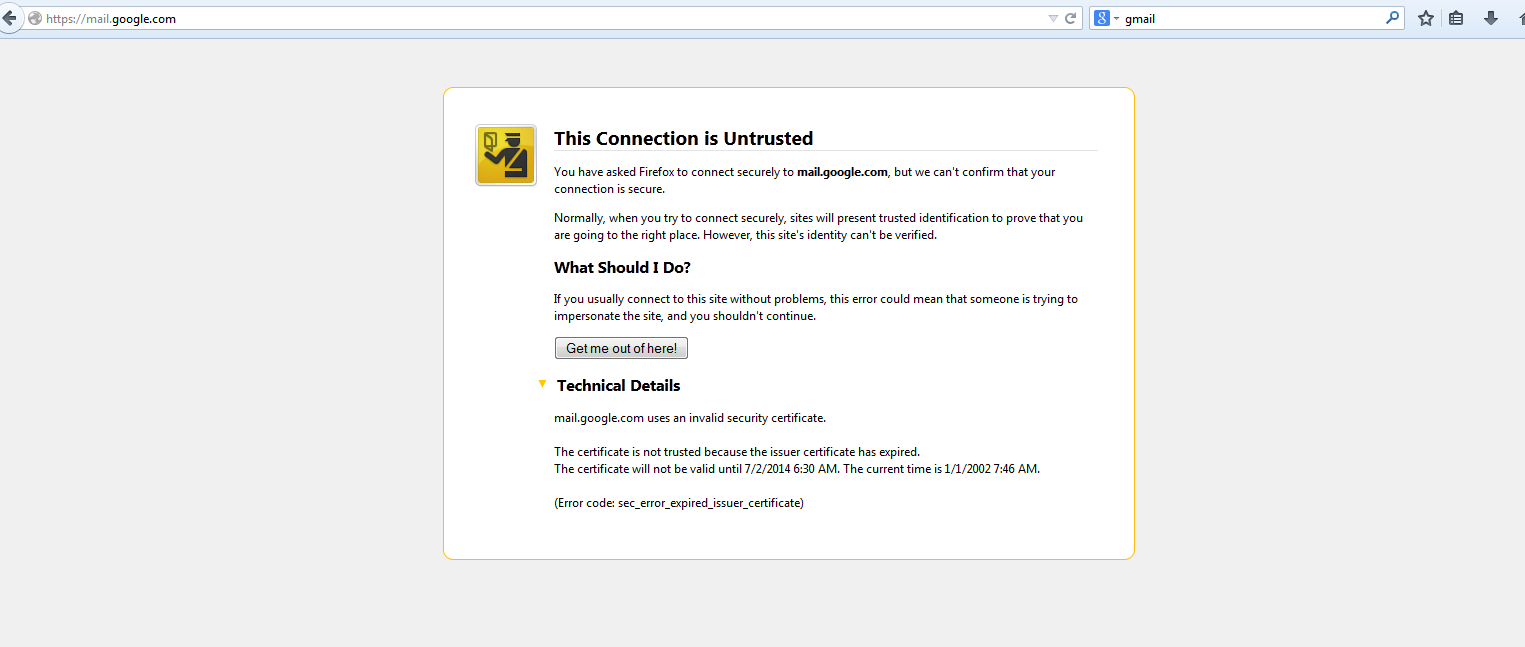1525x647 pixels.
Task: Open the URL bar history dropdown arrow
Action: coord(1052,19)
